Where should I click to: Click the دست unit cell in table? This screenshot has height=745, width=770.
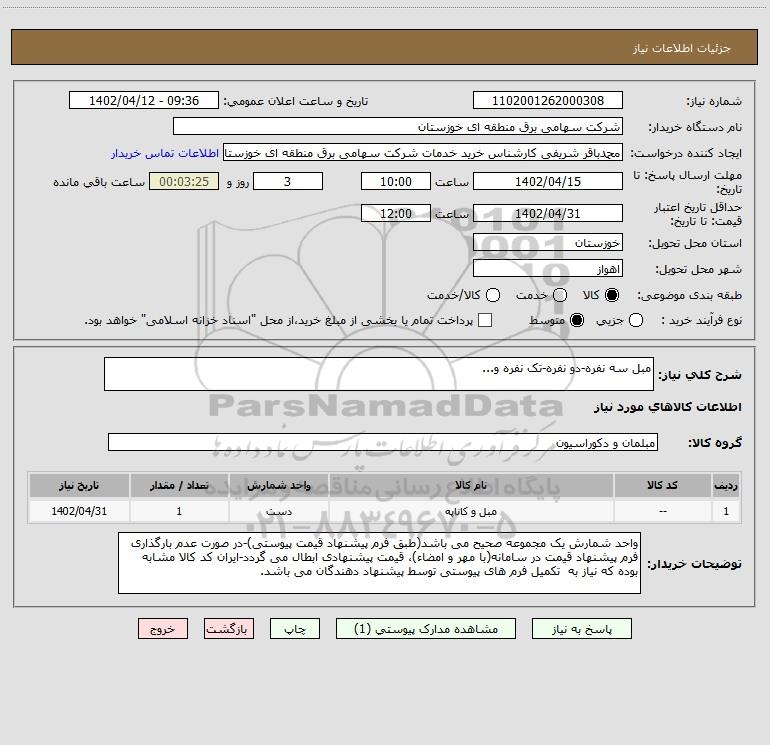[278, 511]
